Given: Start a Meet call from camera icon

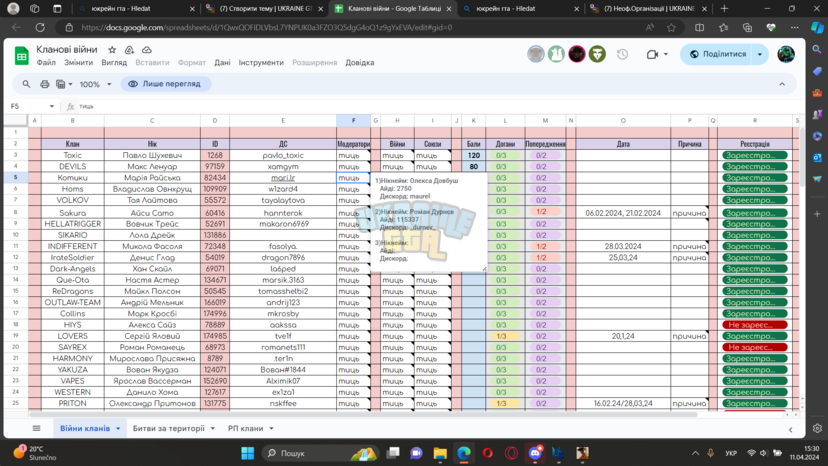Looking at the screenshot, I should tap(652, 54).
